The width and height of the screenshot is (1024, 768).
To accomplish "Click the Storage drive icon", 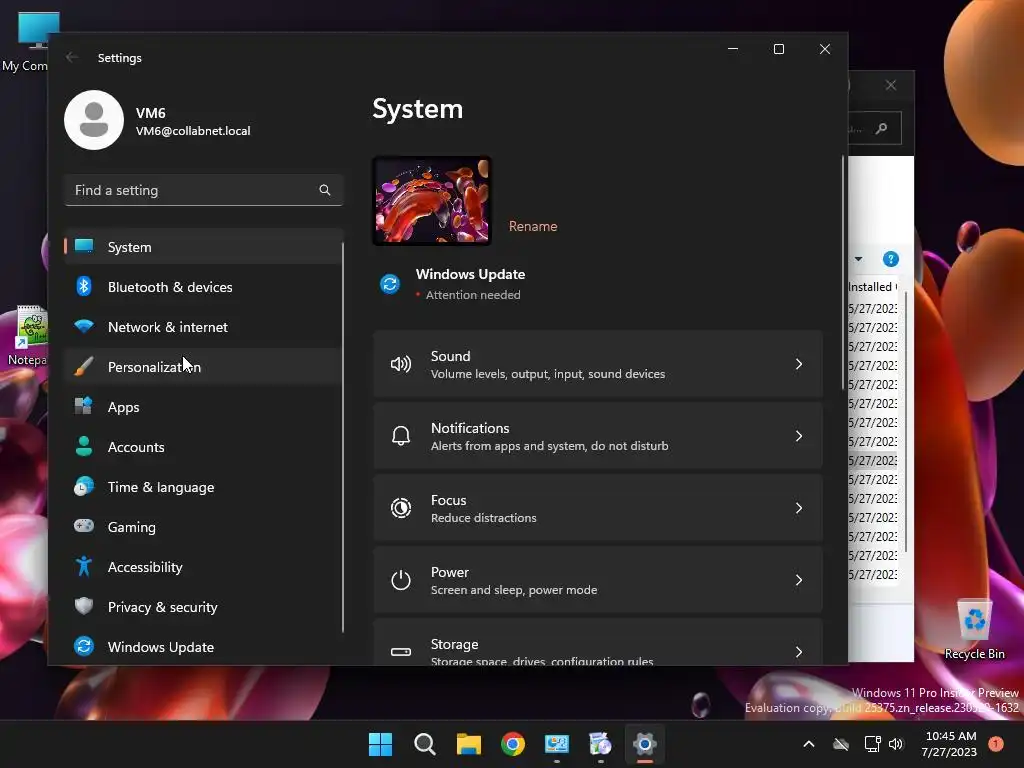I will point(400,652).
